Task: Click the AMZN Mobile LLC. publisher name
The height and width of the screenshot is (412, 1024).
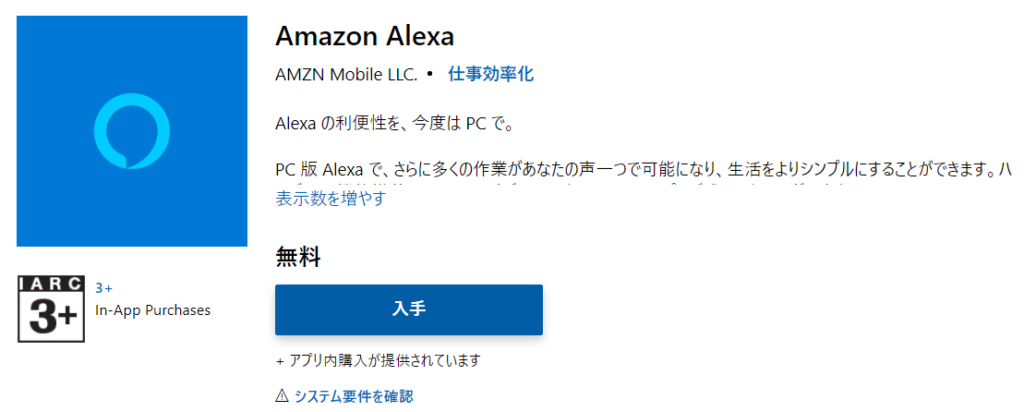Action: (x=347, y=74)
